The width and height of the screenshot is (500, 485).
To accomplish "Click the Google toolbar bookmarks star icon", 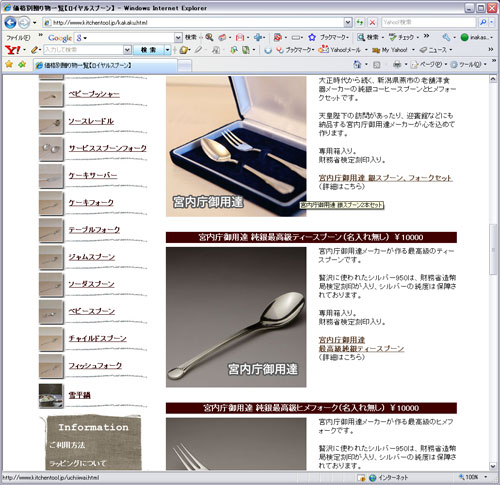I will pos(312,37).
